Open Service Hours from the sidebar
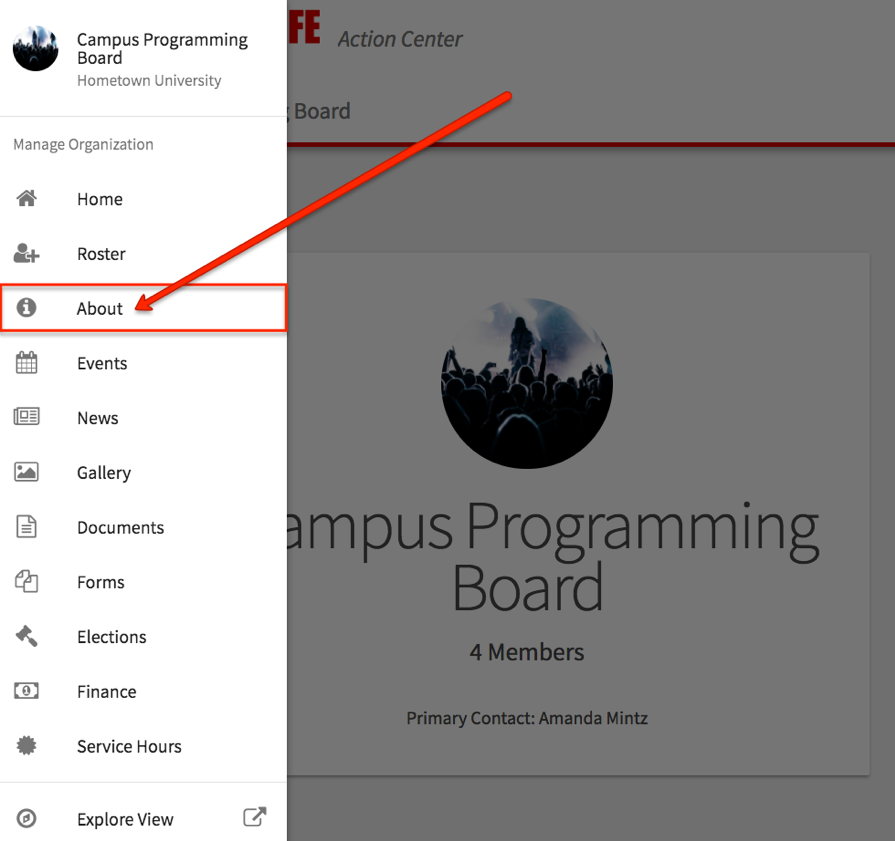Image resolution: width=895 pixels, height=841 pixels. point(129,746)
